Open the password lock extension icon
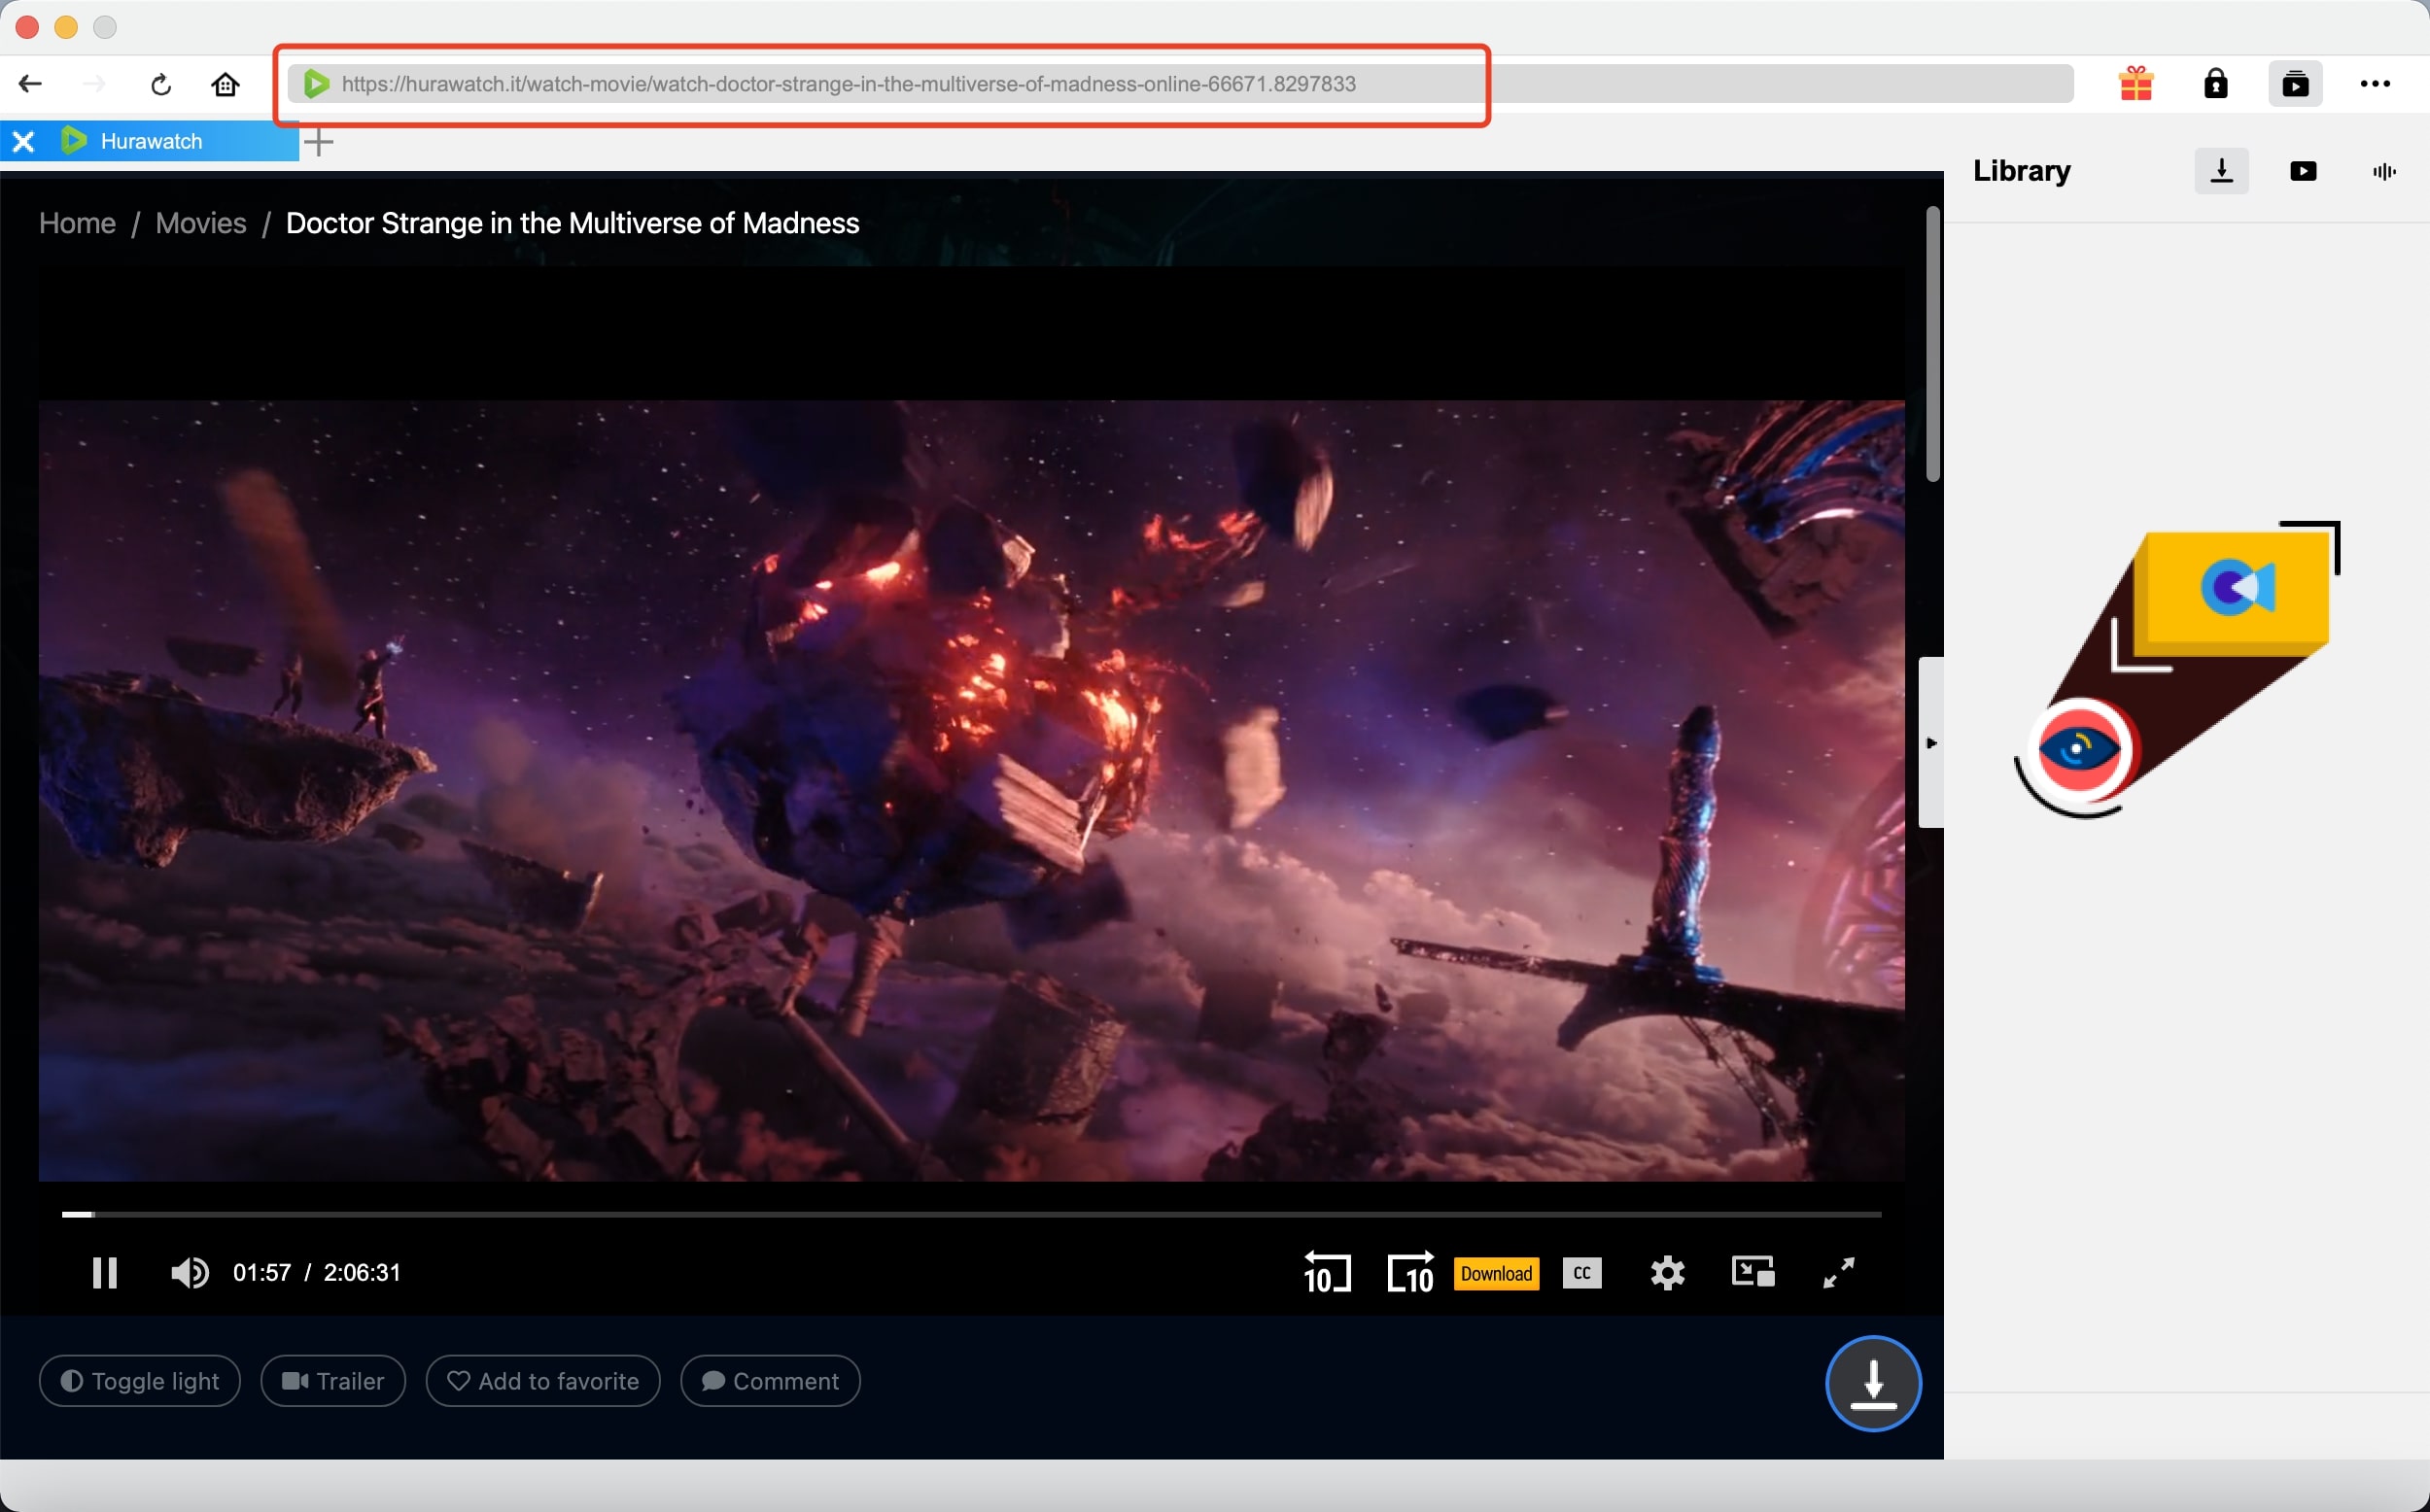Image resolution: width=2430 pixels, height=1512 pixels. (2216, 83)
